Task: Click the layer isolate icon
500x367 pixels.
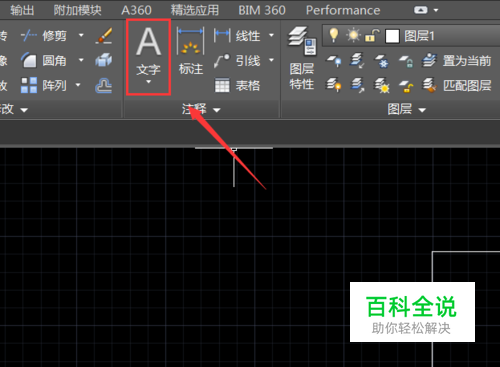Action: click(x=357, y=61)
